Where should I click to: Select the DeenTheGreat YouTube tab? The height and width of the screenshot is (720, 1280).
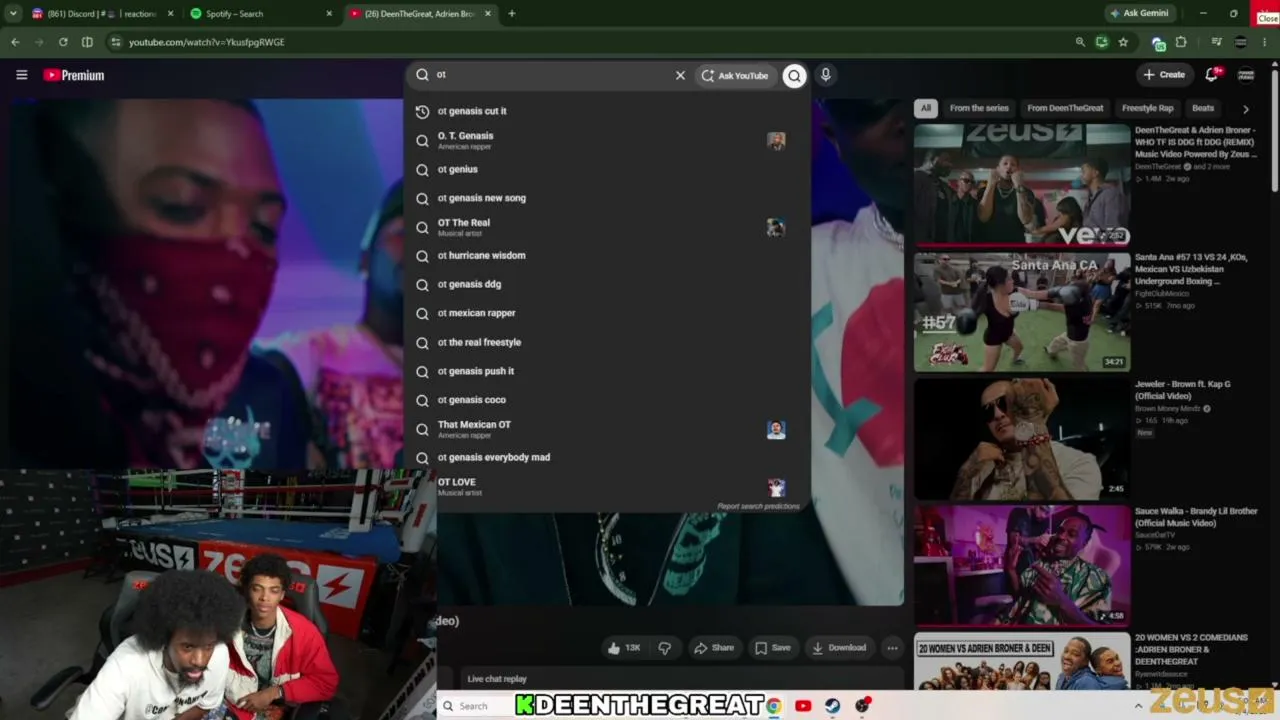click(x=420, y=13)
